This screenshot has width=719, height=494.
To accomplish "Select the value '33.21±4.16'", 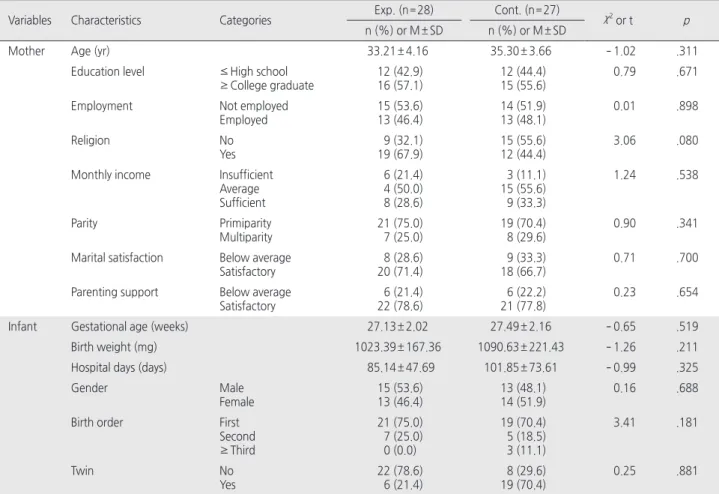I will 398,51.
